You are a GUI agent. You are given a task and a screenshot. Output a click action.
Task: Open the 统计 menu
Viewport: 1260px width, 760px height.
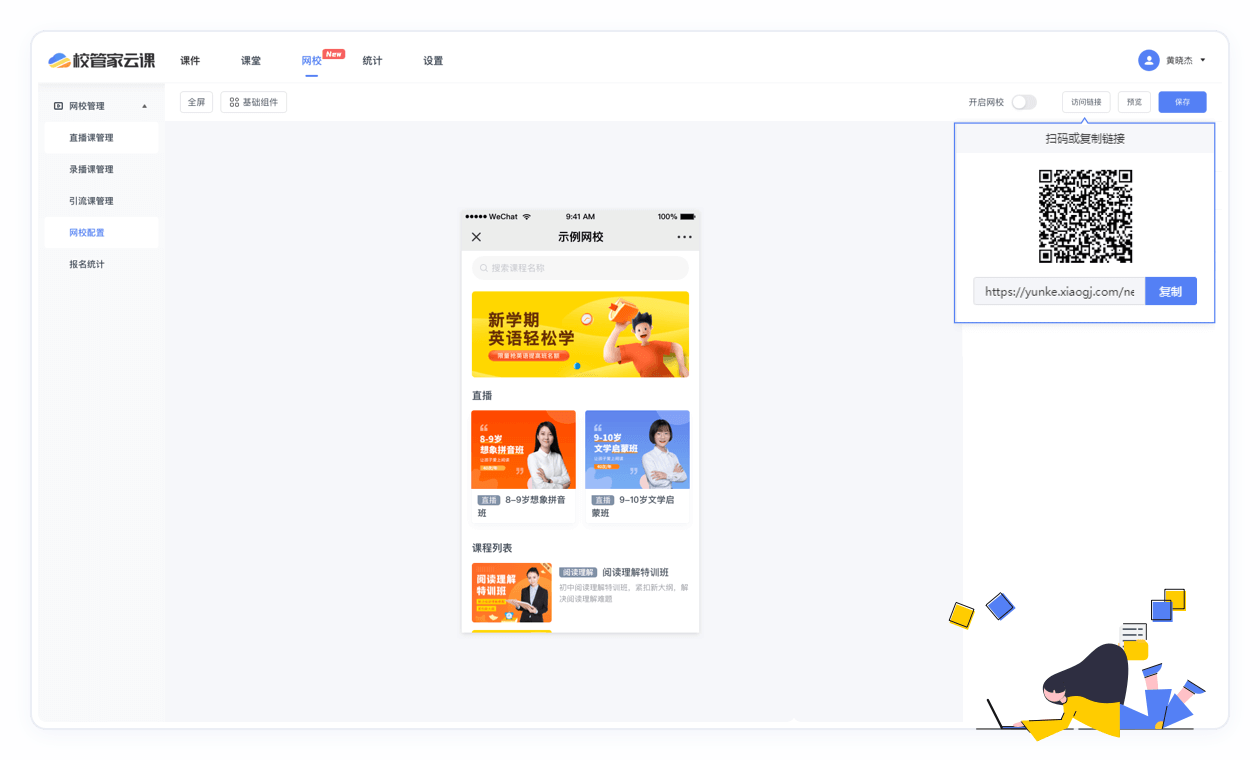click(372, 61)
